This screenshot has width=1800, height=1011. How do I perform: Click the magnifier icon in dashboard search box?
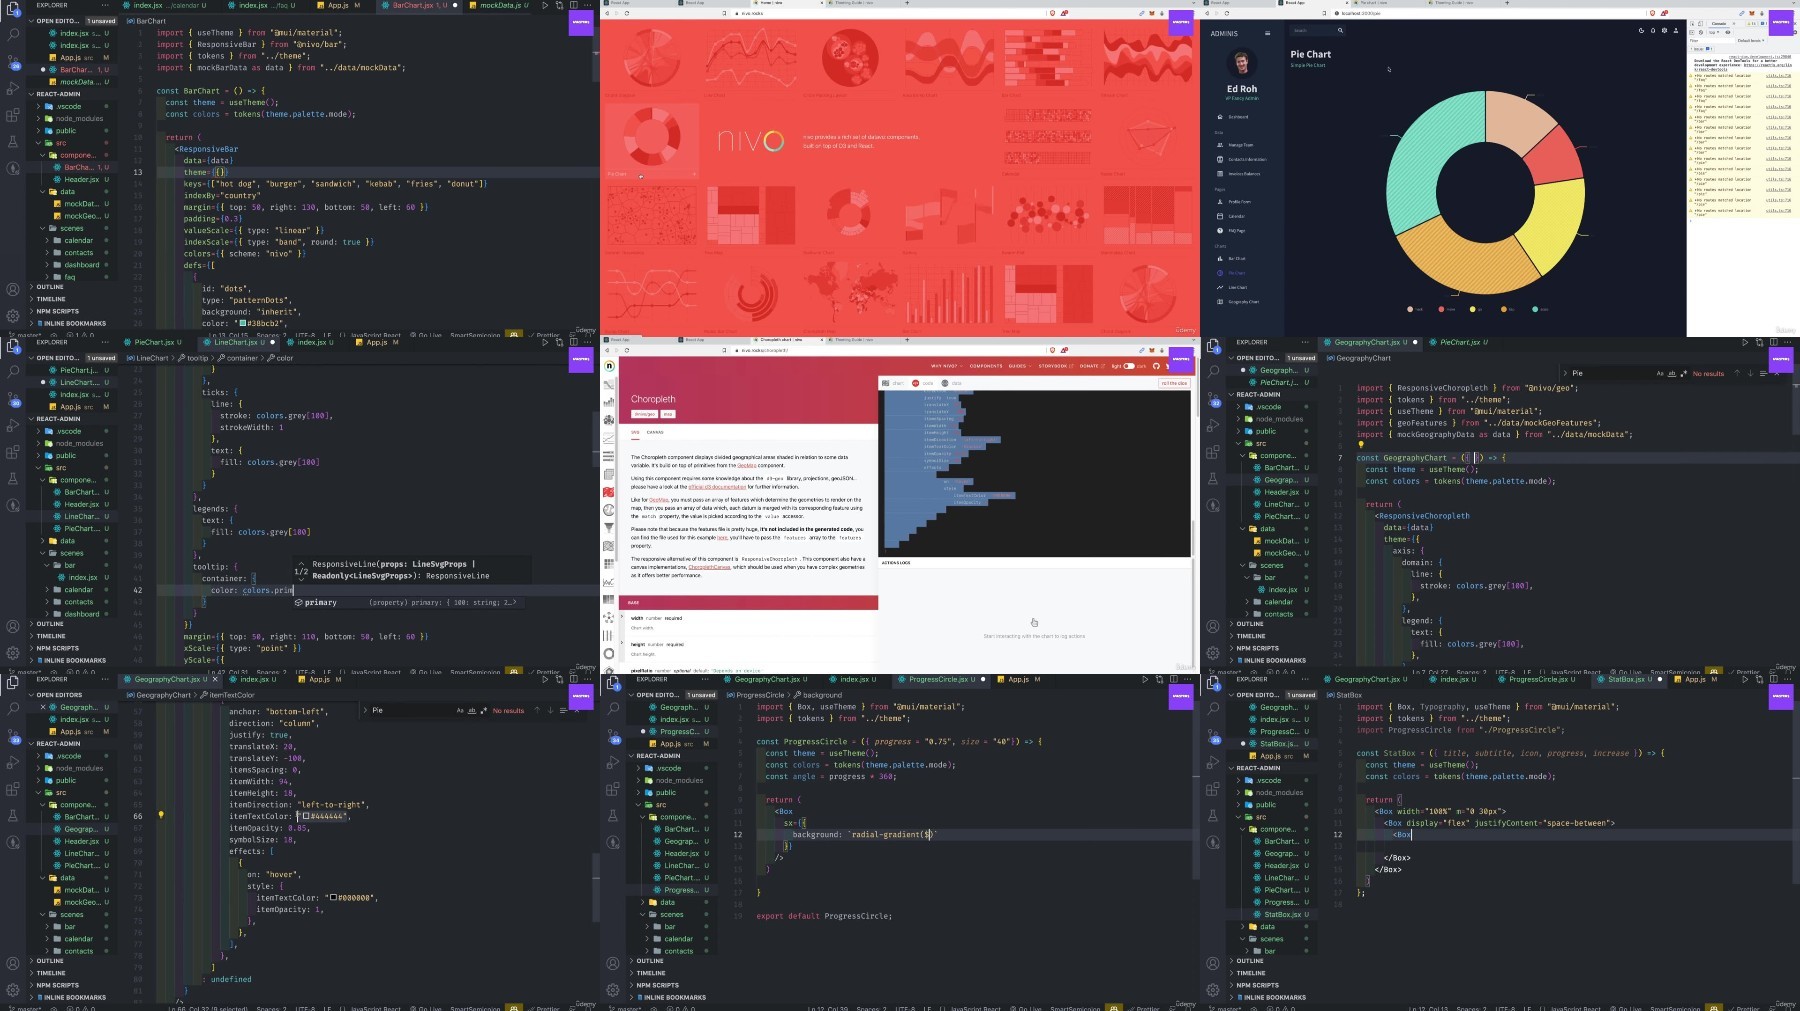1340,31
